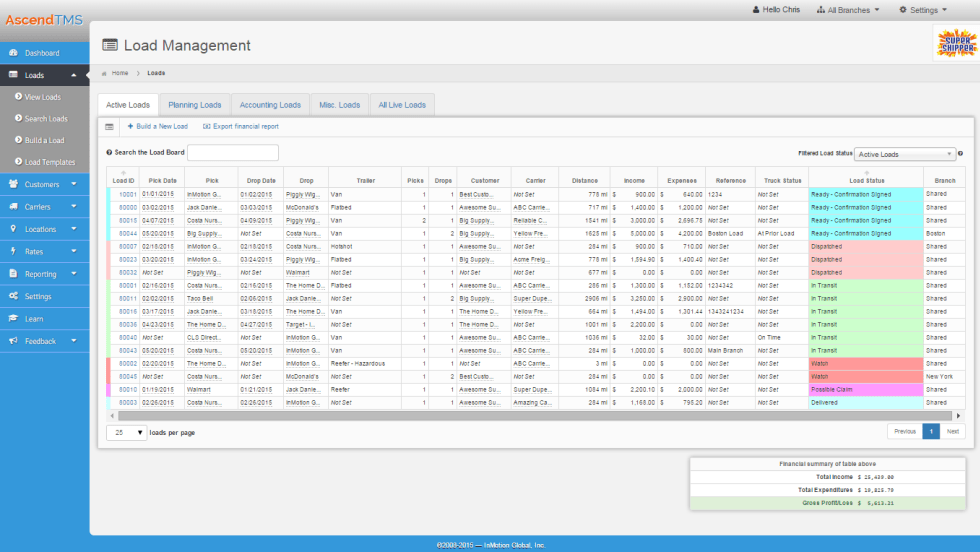This screenshot has height=552, width=980.
Task: Click the Loads sidebar icon
Action: 13,74
